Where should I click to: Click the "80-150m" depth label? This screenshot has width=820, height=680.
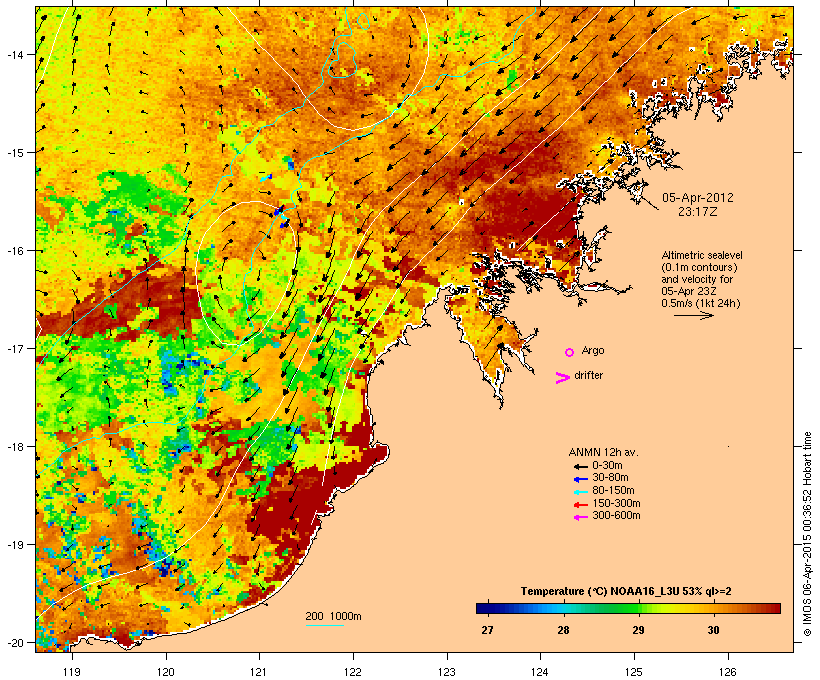(613, 491)
